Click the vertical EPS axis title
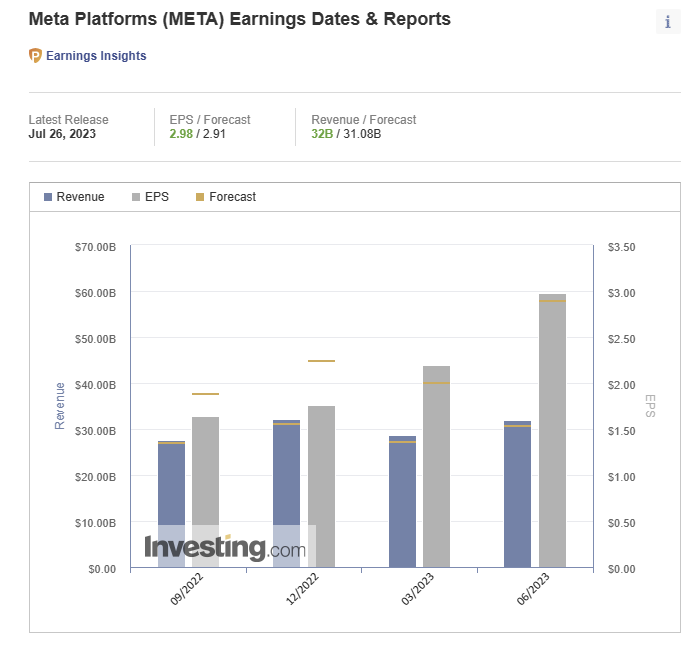This screenshot has width=700, height=654. click(x=650, y=406)
